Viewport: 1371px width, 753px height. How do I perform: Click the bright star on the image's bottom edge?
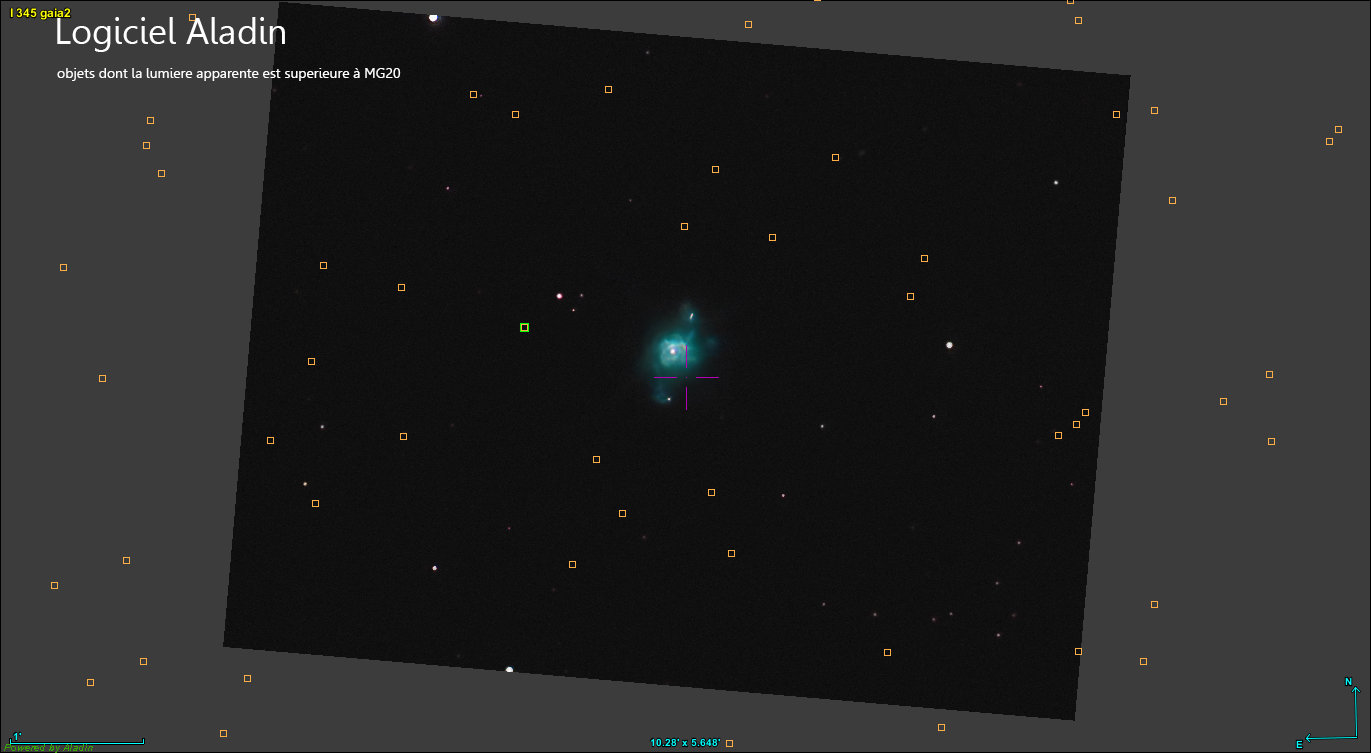pos(509,669)
